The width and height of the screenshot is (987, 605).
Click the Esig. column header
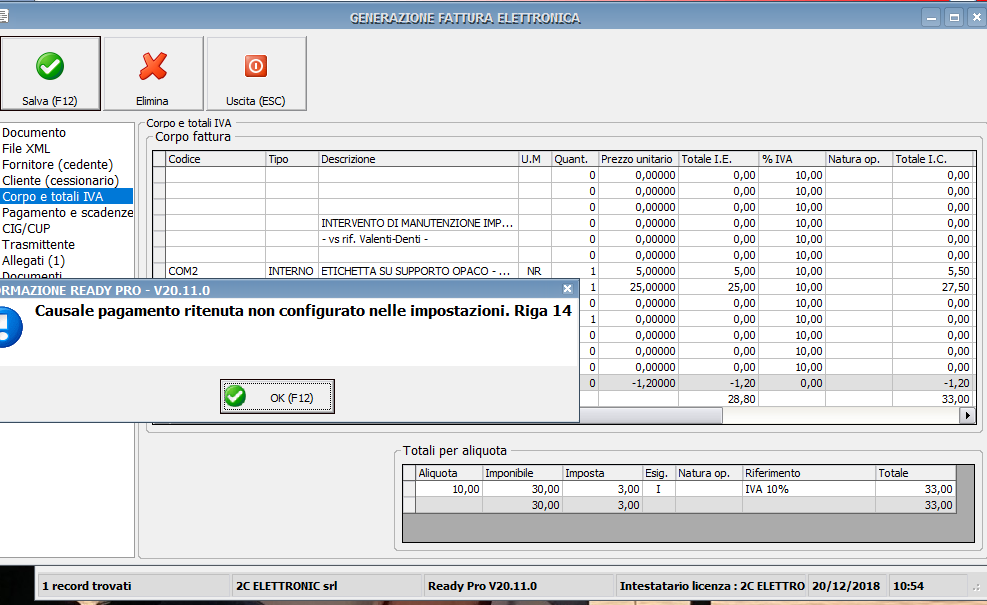658,473
